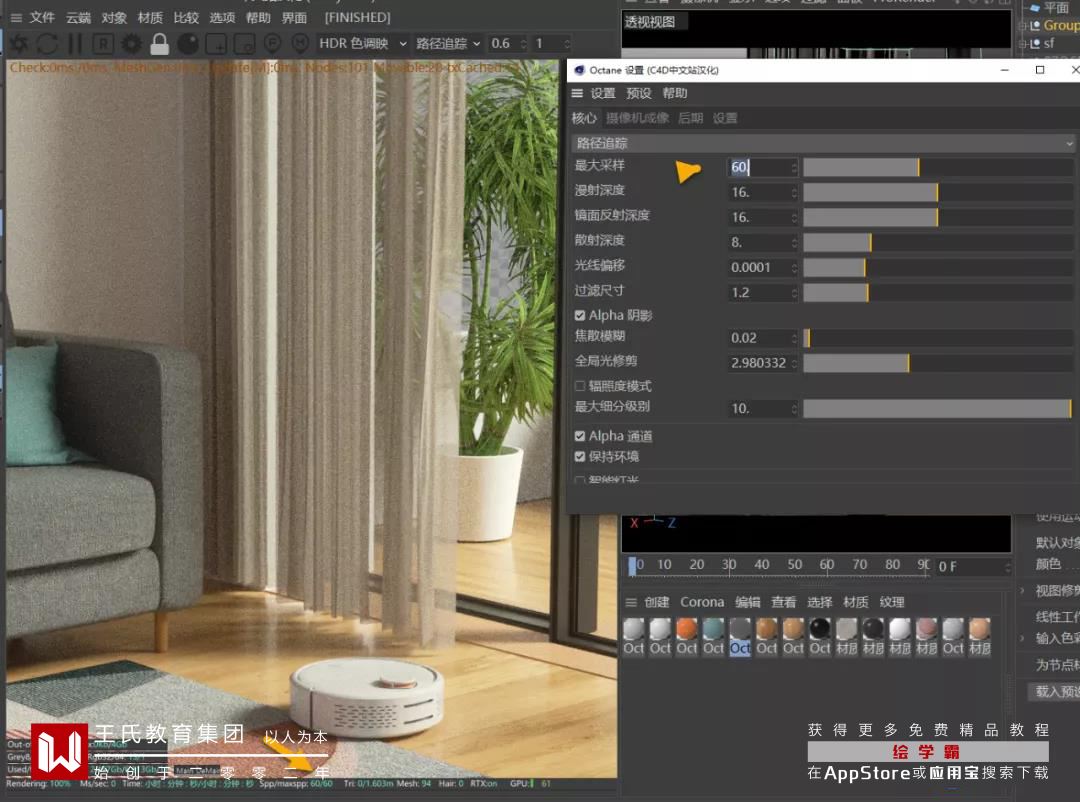Image resolution: width=1080 pixels, height=802 pixels.
Task: Click the boxed R icon in Live Viewer toolbar
Action: [103, 43]
